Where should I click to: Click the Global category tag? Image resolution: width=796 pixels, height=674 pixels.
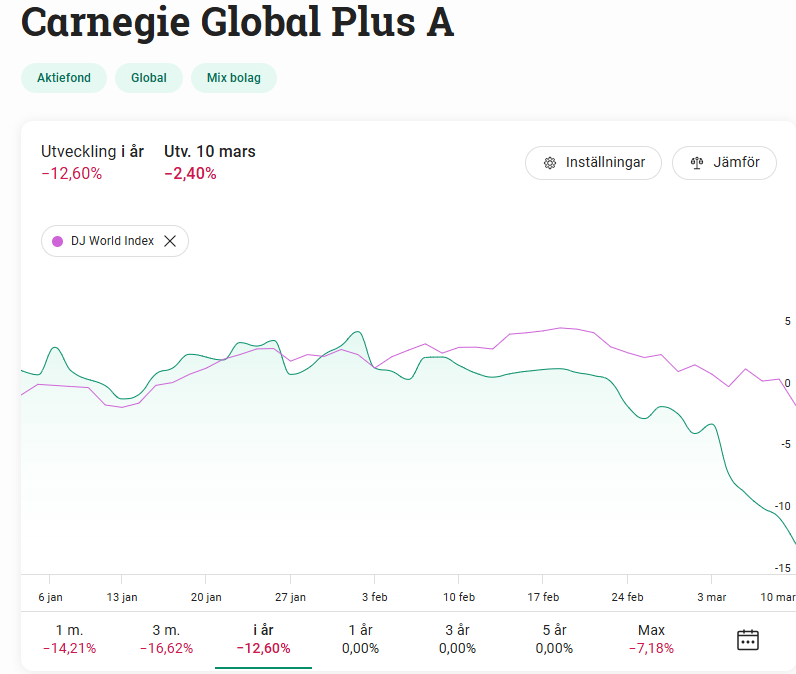149,78
